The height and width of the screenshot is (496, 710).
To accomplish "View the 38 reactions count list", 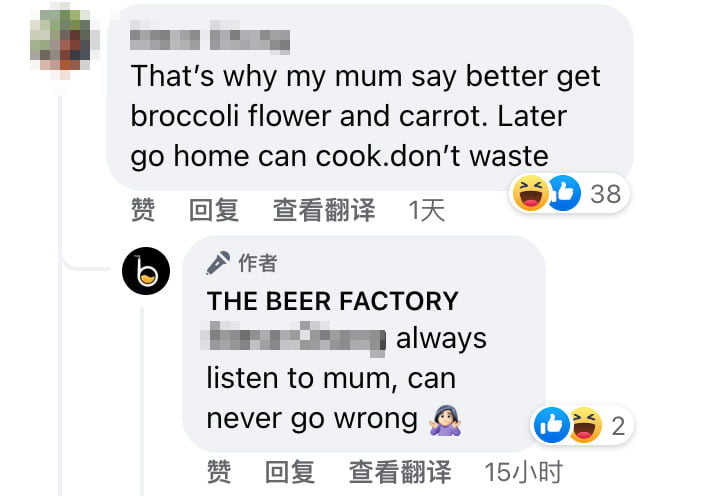I will coord(605,194).
